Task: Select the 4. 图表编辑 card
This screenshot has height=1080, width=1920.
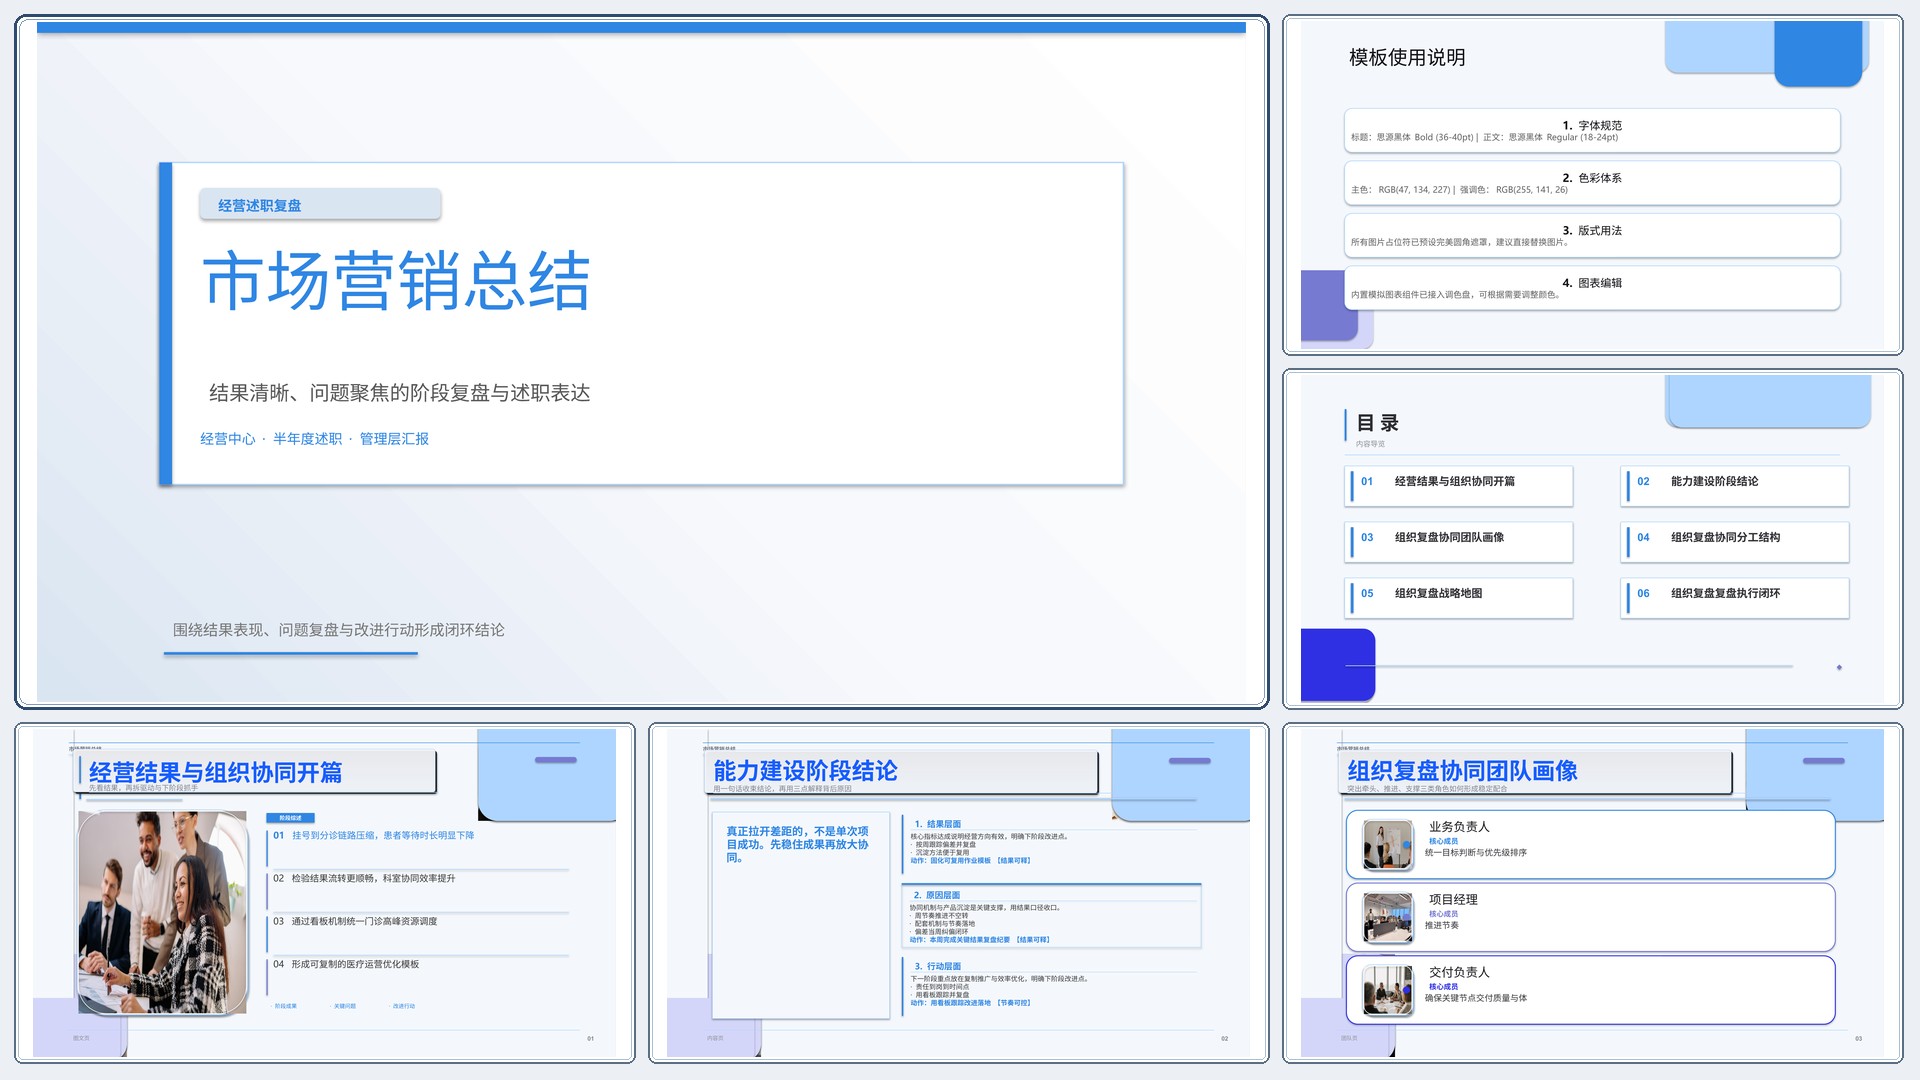Action: 1592,288
